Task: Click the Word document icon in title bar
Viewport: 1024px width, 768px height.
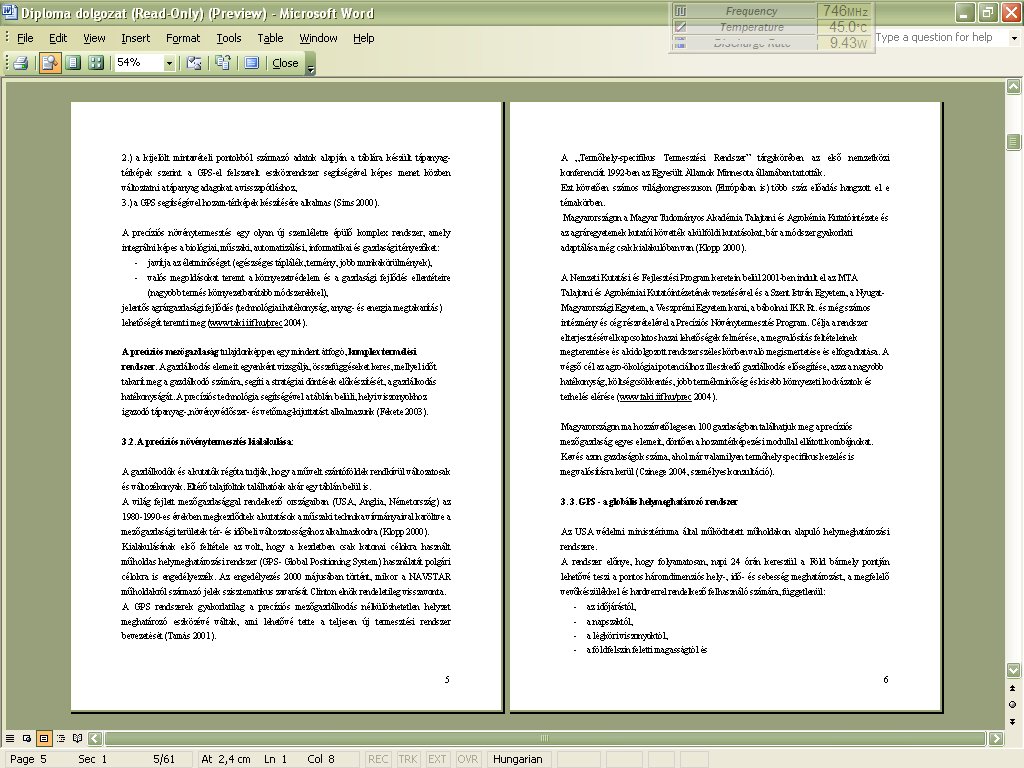Action: (x=10, y=12)
